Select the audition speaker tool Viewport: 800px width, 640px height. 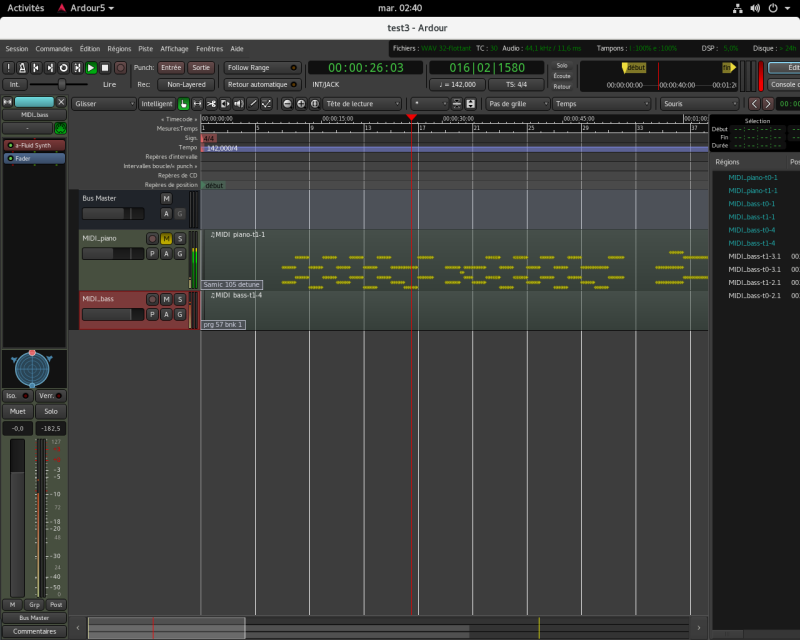click(x=239, y=103)
